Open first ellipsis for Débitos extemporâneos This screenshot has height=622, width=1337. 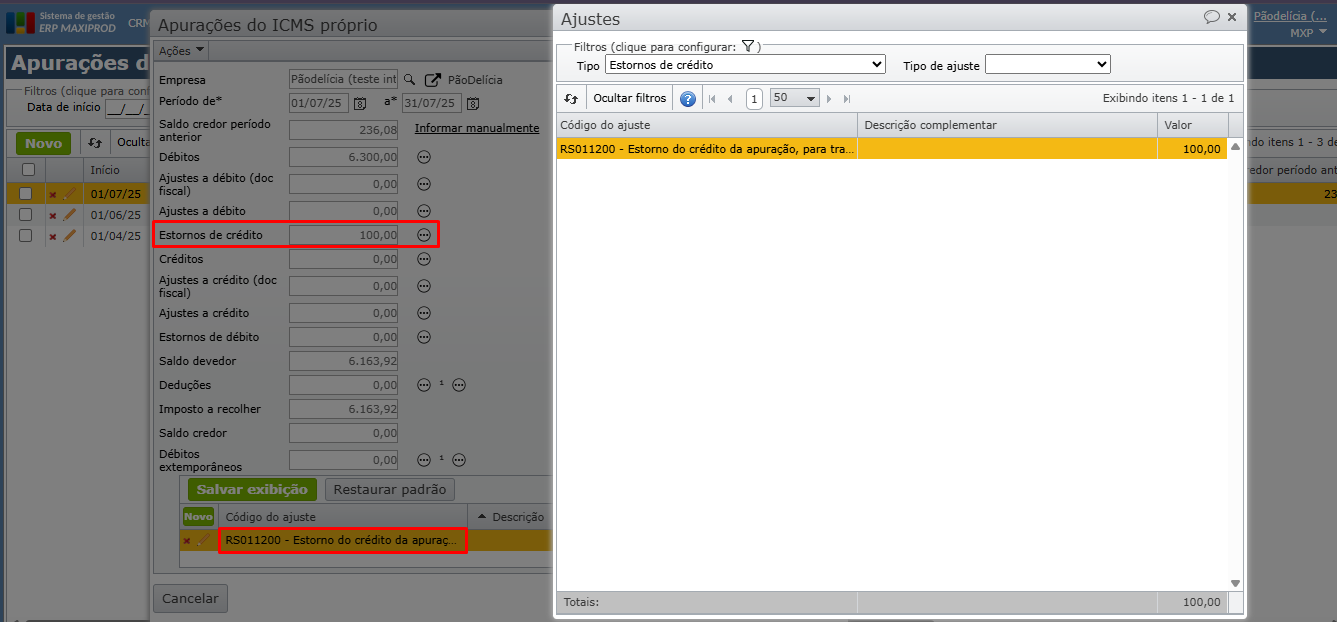(x=424, y=460)
